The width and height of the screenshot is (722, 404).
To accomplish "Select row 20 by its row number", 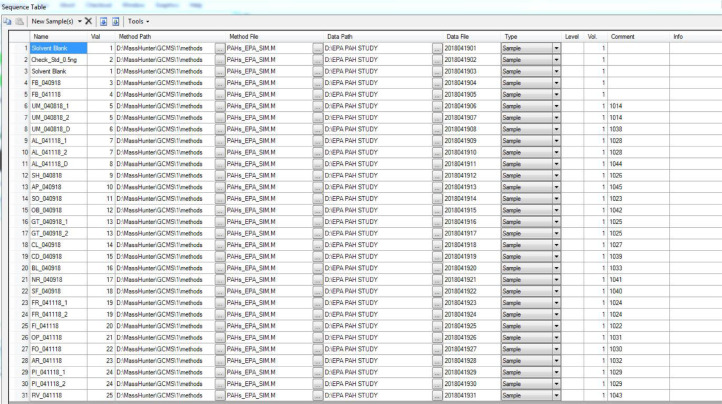I will pos(22,268).
